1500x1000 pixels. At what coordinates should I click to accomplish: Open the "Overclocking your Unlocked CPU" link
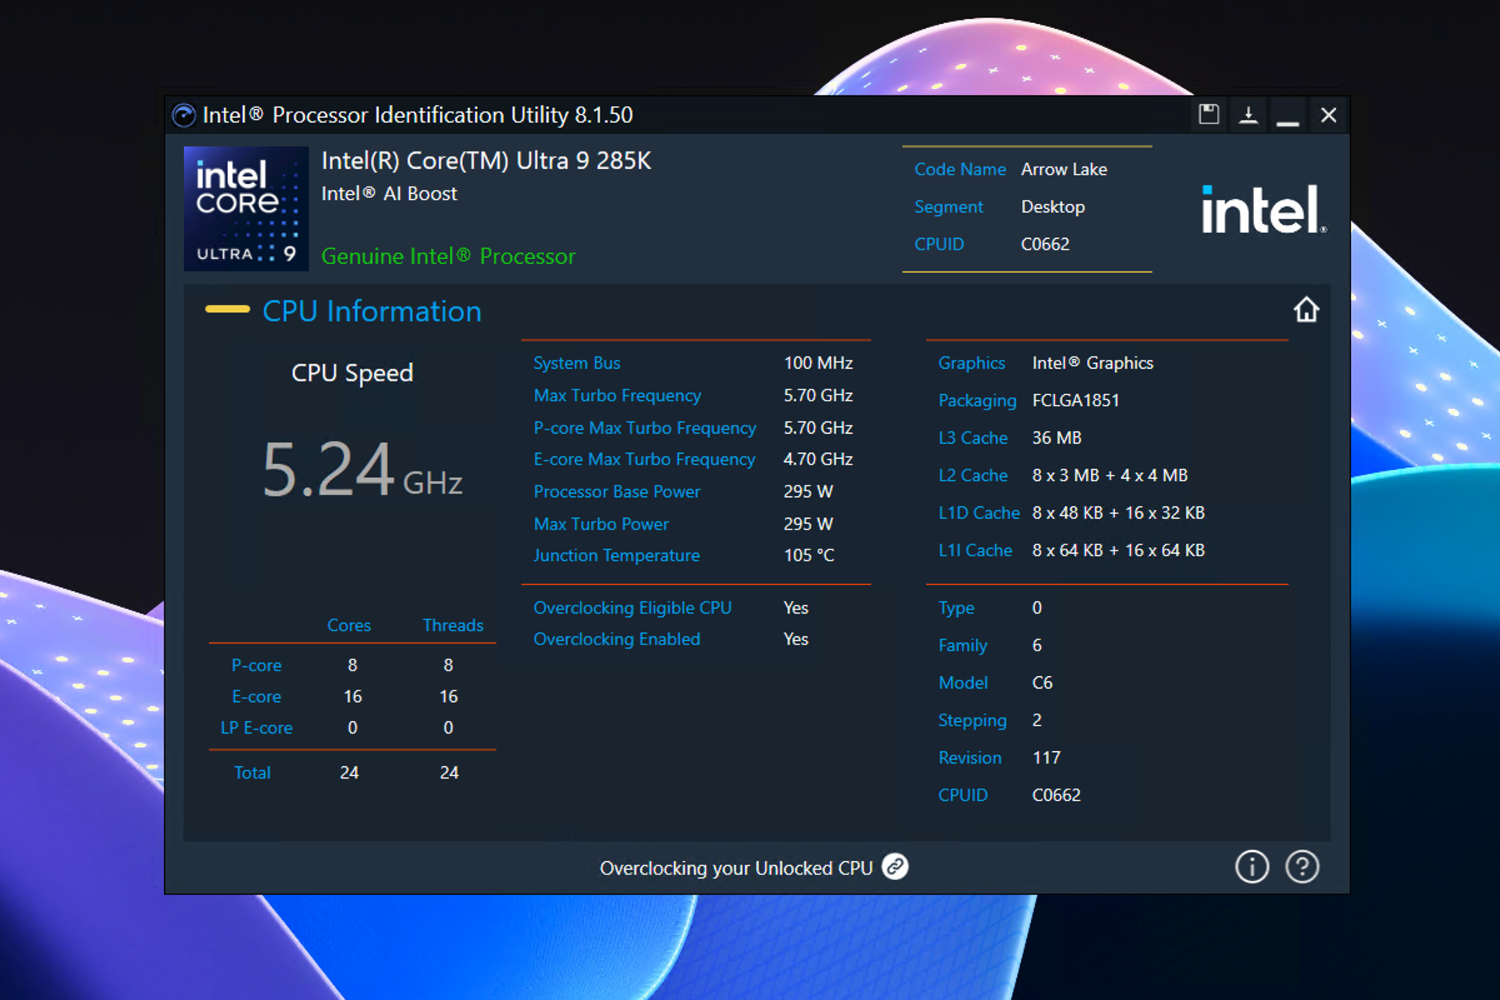tap(736, 868)
